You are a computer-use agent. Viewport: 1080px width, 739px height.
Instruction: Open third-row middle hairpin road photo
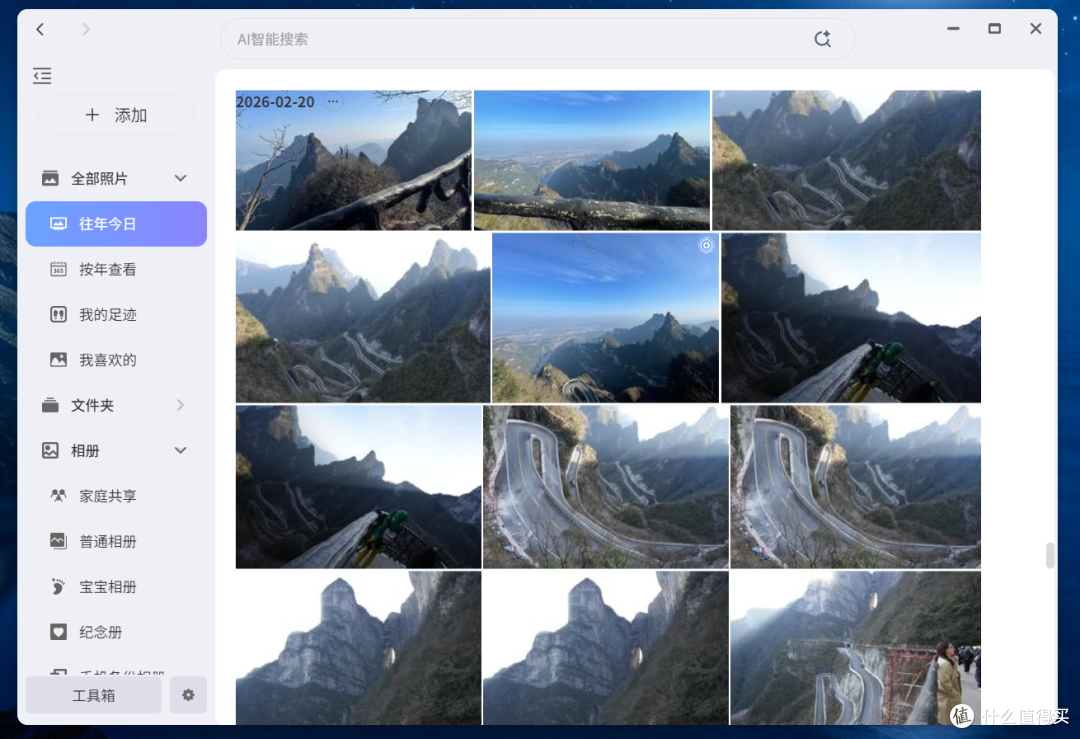605,487
